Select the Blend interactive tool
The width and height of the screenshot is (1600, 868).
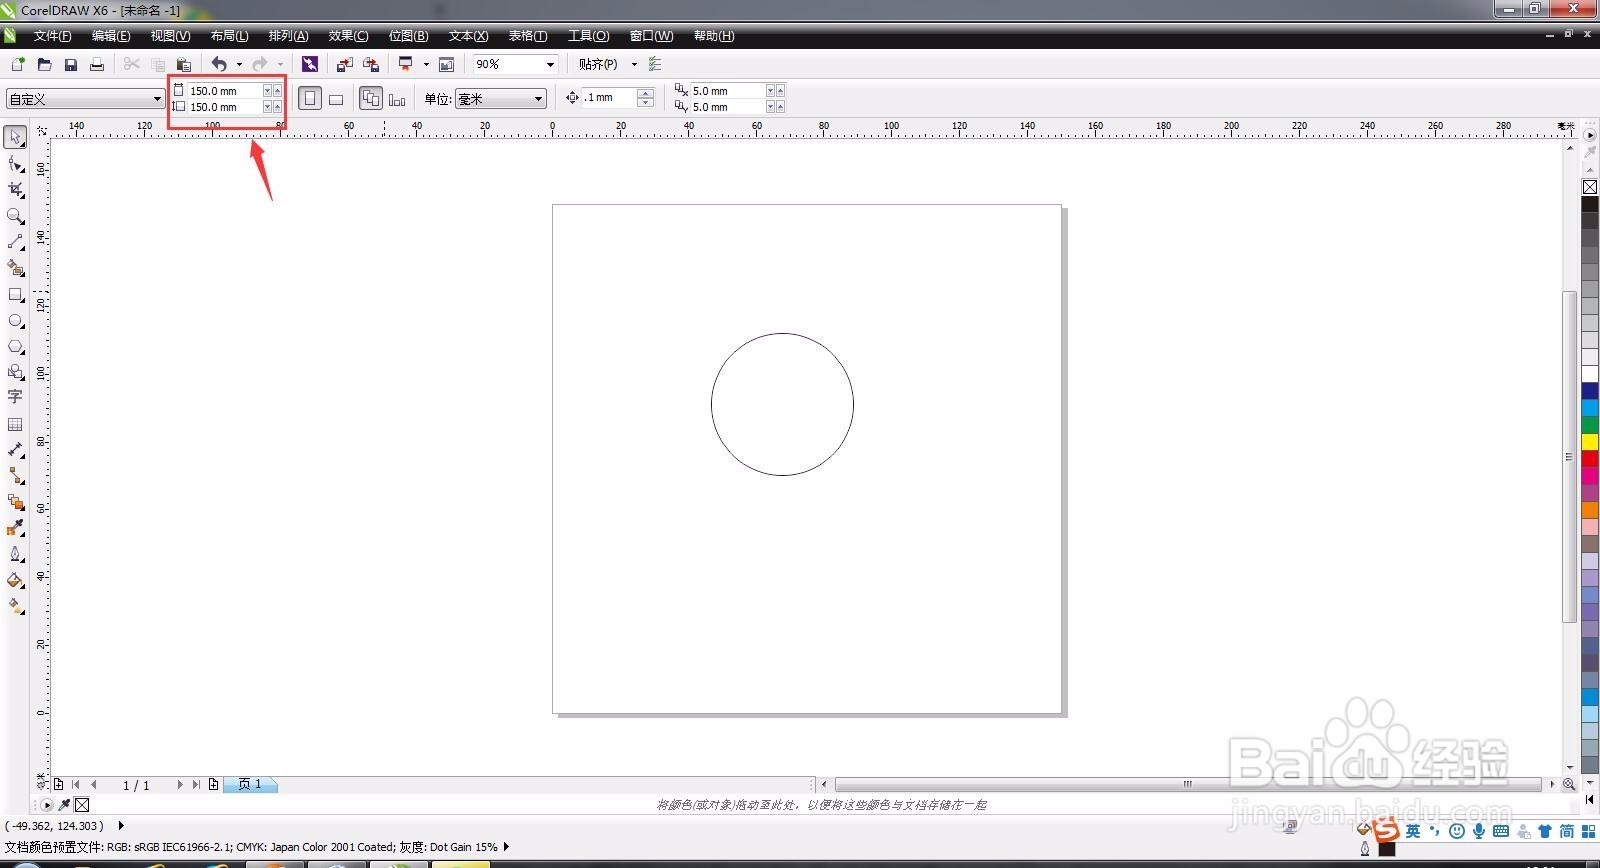(x=16, y=502)
